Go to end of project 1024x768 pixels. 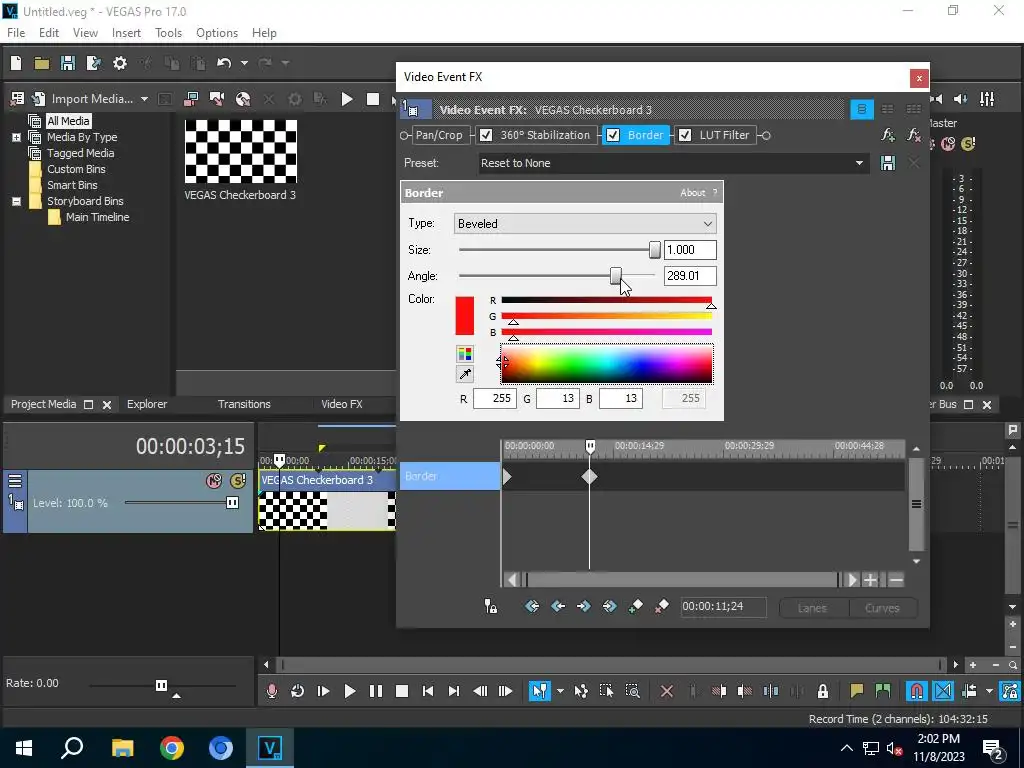[454, 691]
